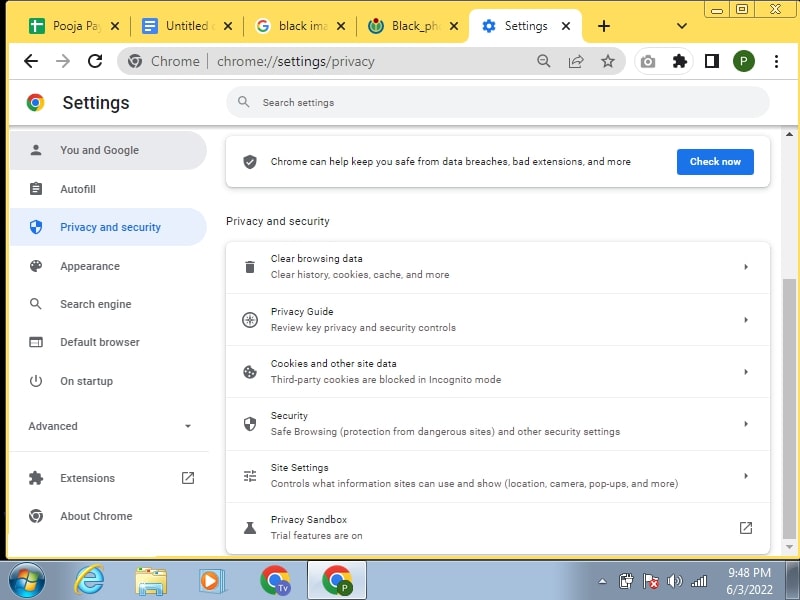Click the Check now safety button

coord(715,161)
